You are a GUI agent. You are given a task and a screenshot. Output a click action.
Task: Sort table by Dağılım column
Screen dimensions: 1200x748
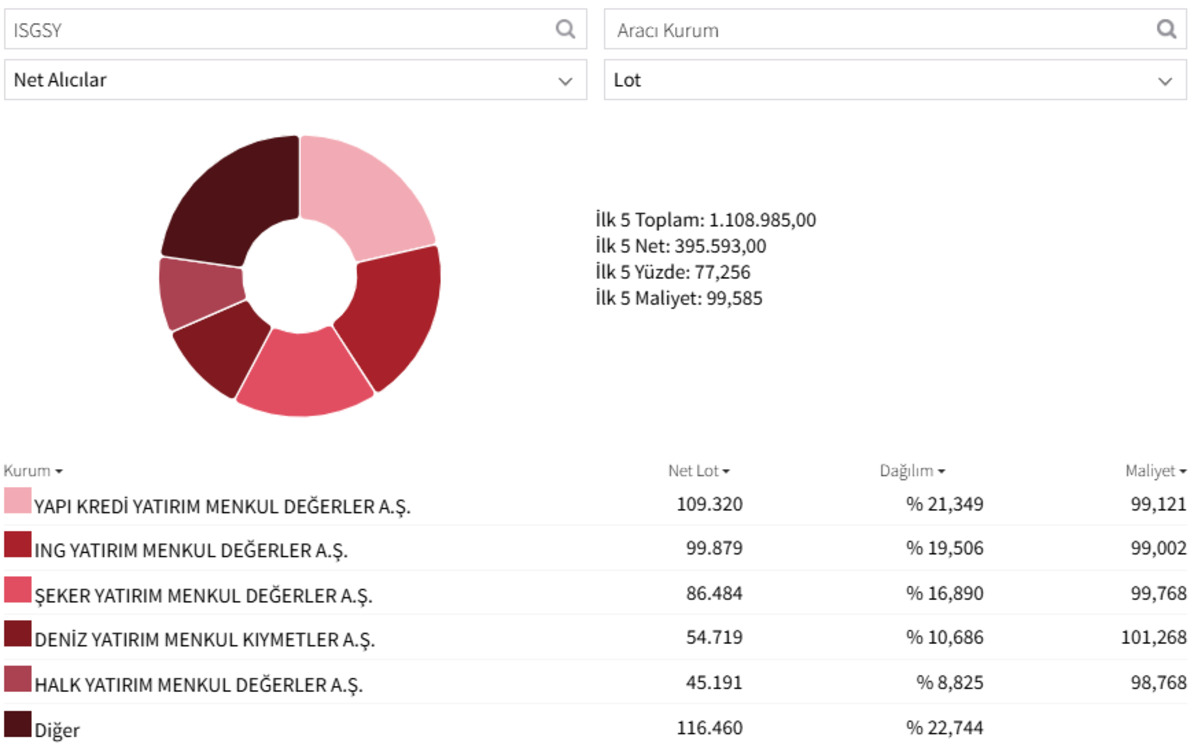click(912, 470)
